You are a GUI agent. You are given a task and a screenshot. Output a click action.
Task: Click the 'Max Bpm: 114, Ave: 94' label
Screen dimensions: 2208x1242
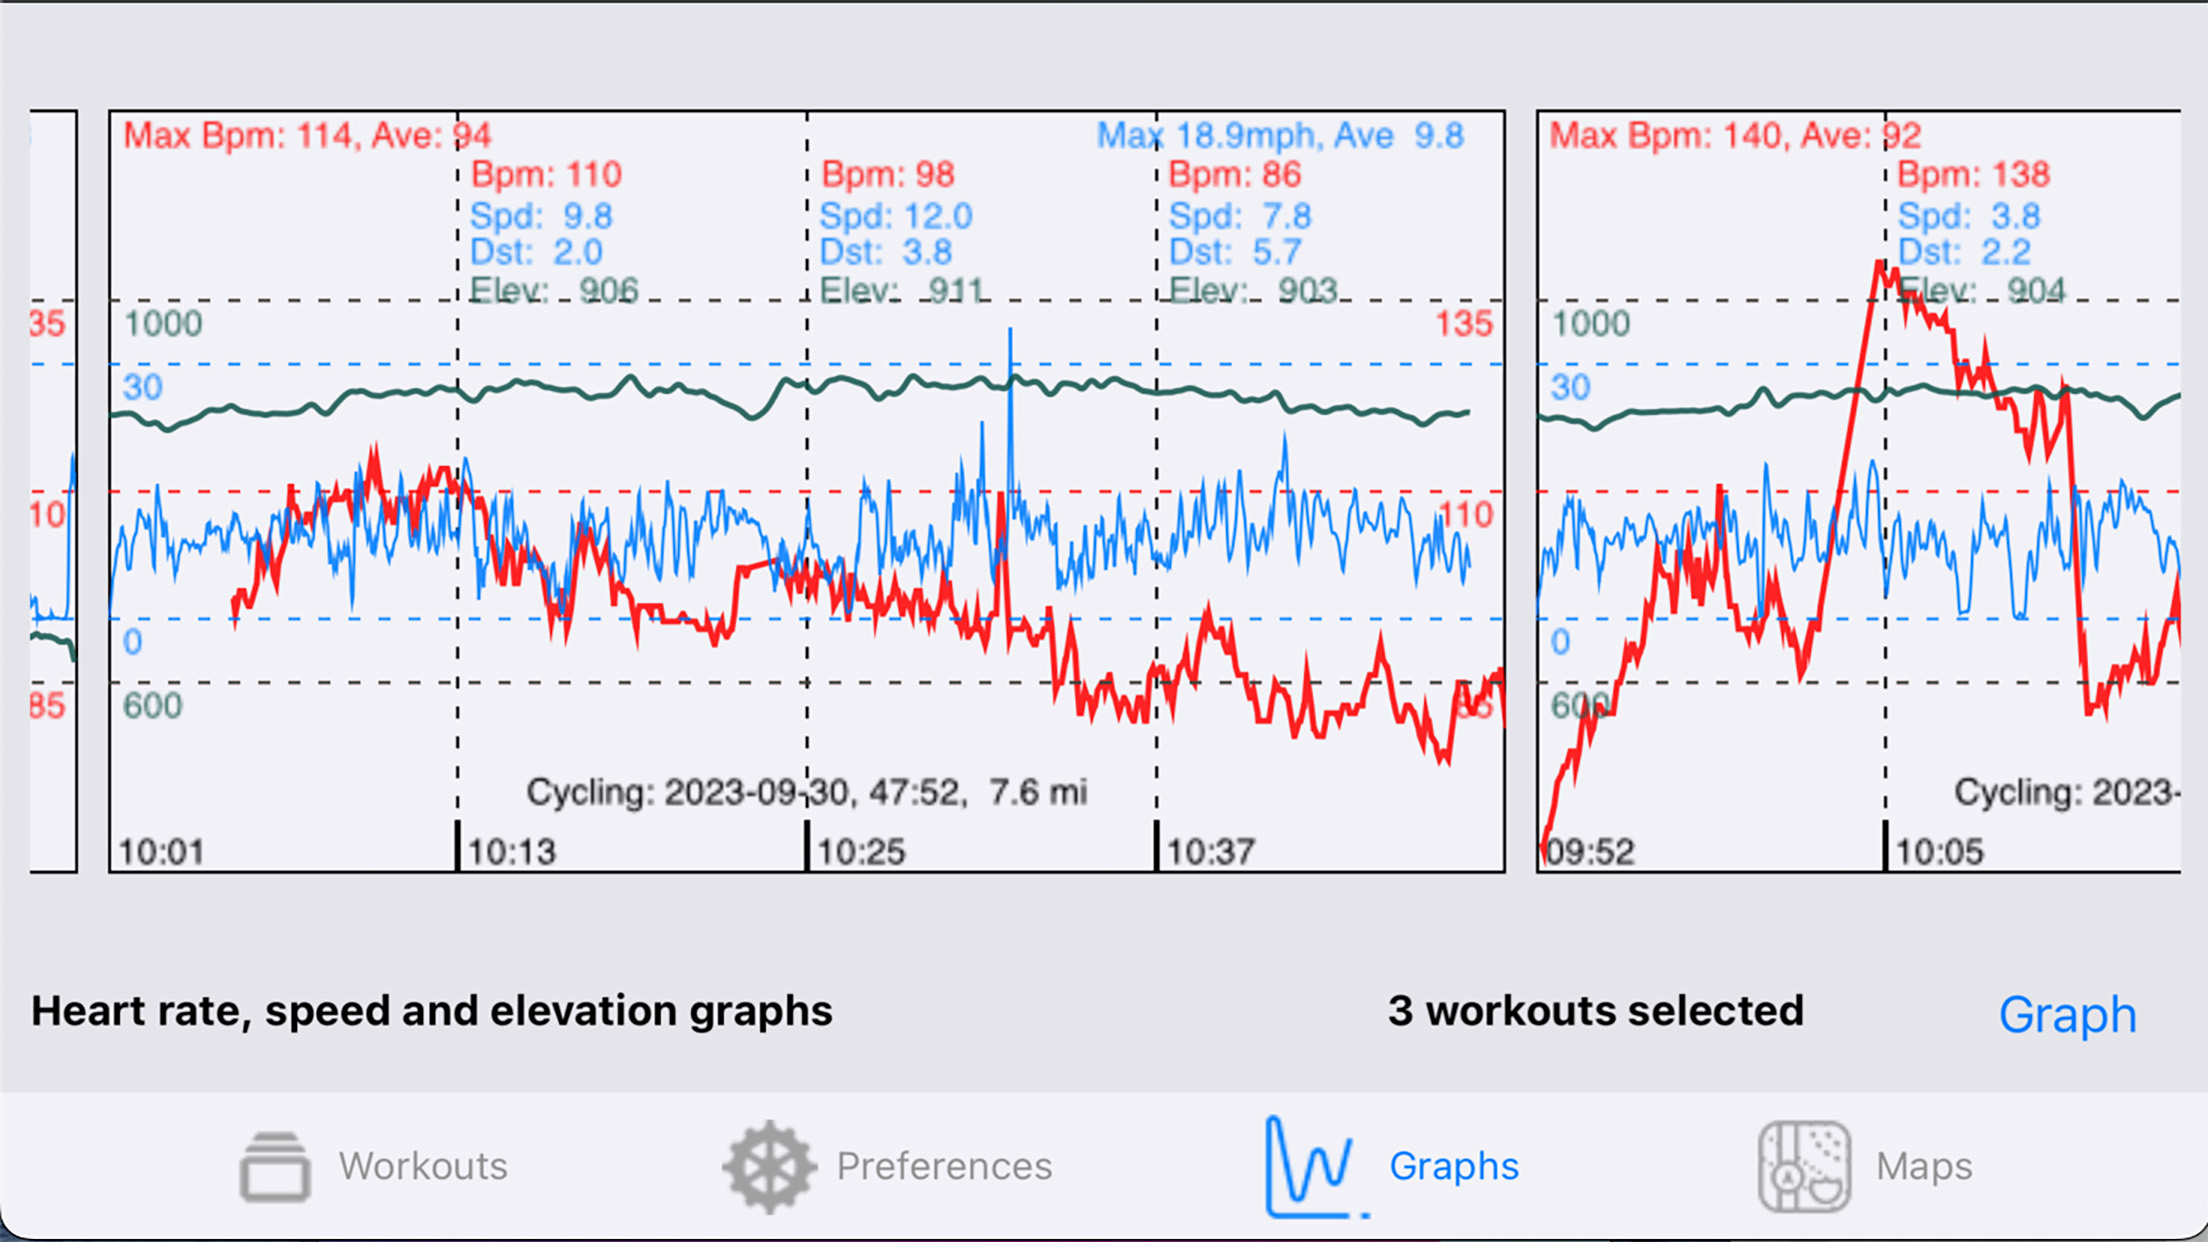(x=306, y=135)
